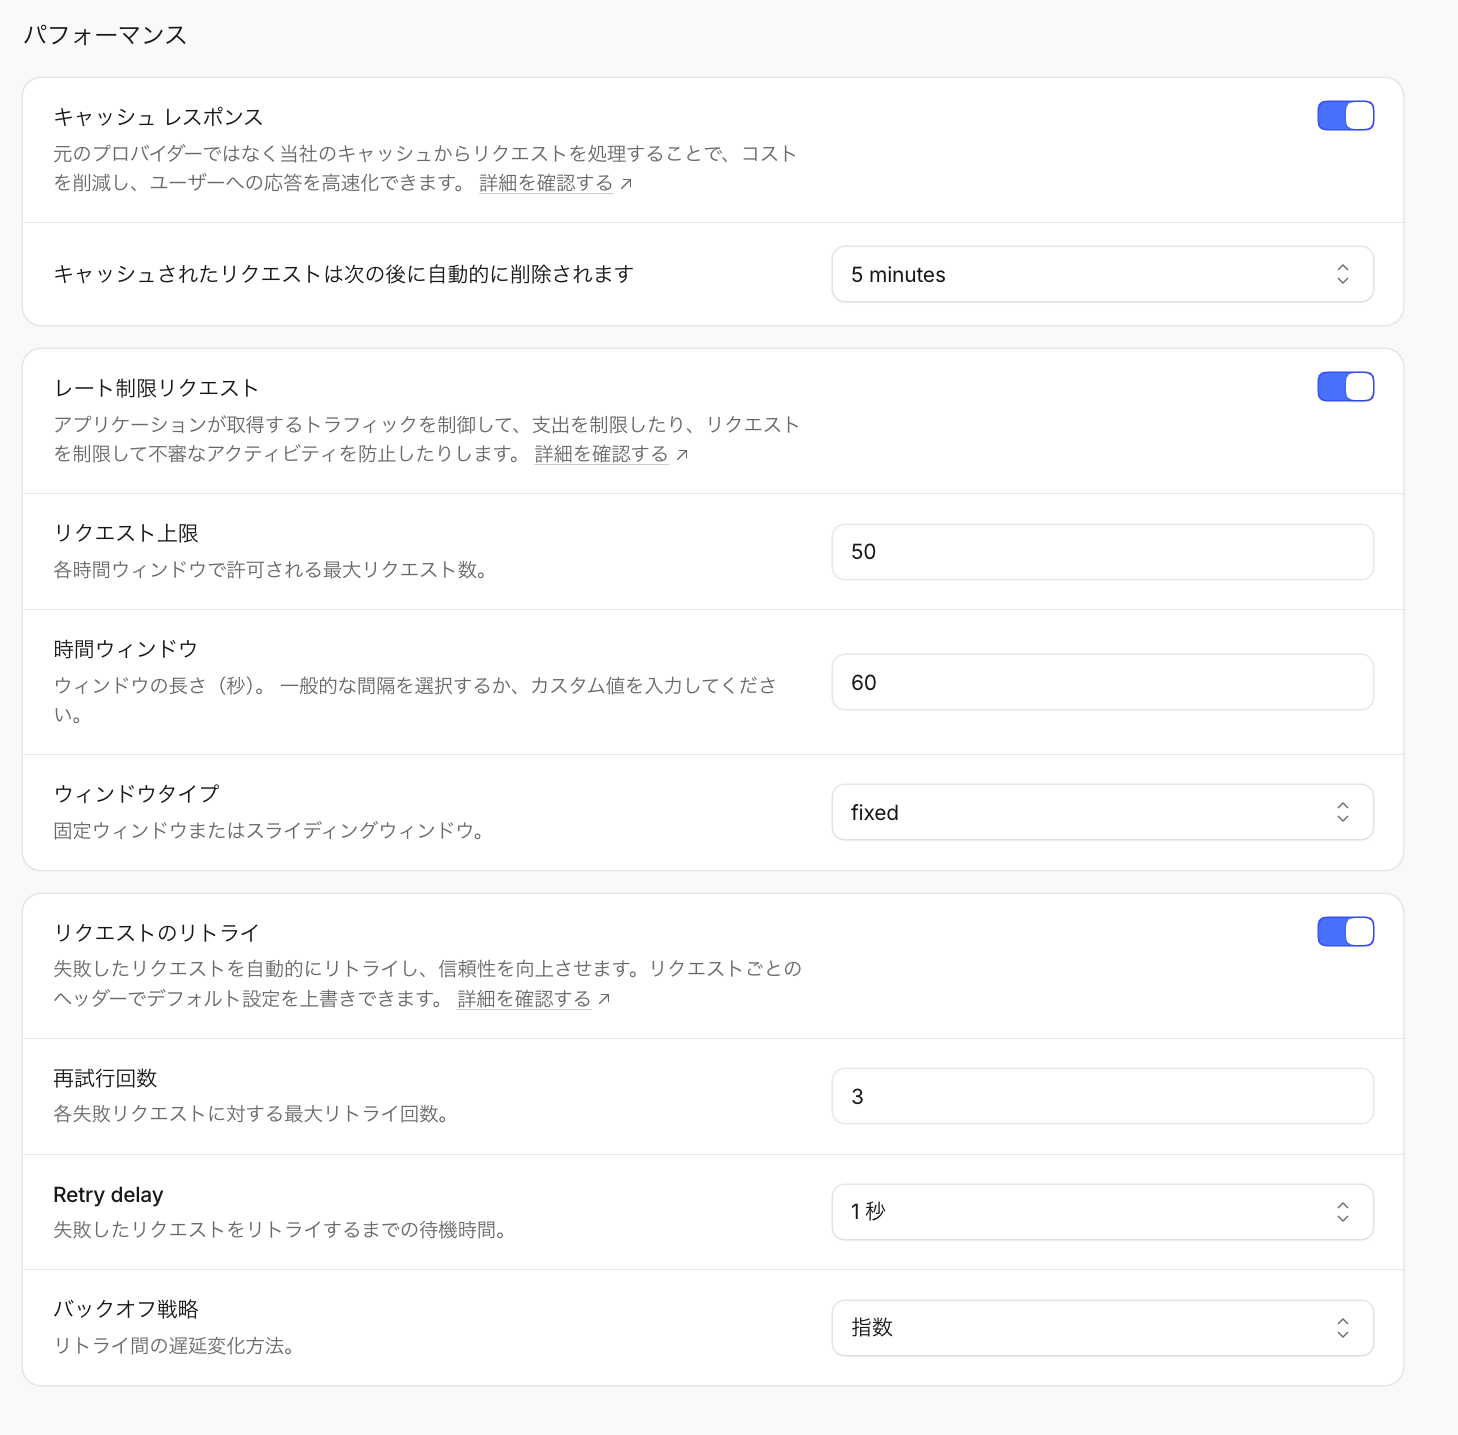
Task: Disable the レート制限リクエスト switch
Action: tap(1345, 387)
